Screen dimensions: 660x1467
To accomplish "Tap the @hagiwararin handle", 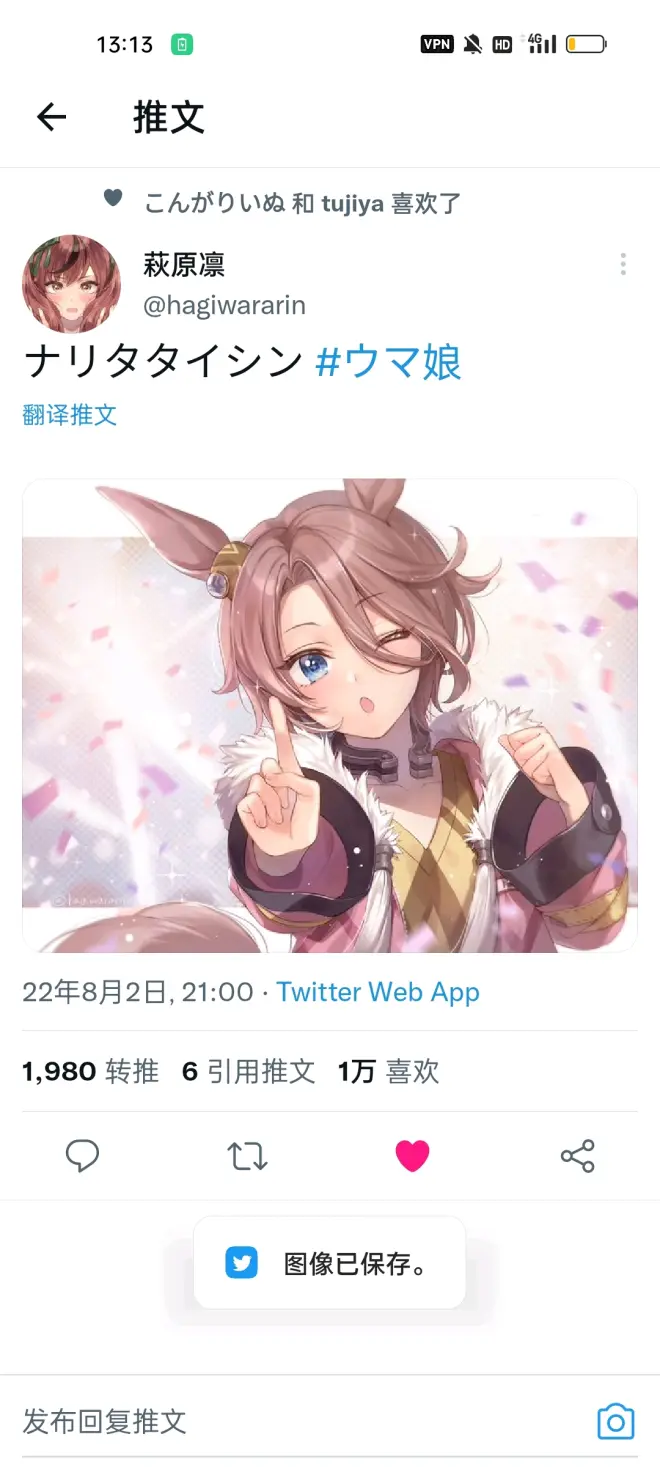I will [224, 305].
